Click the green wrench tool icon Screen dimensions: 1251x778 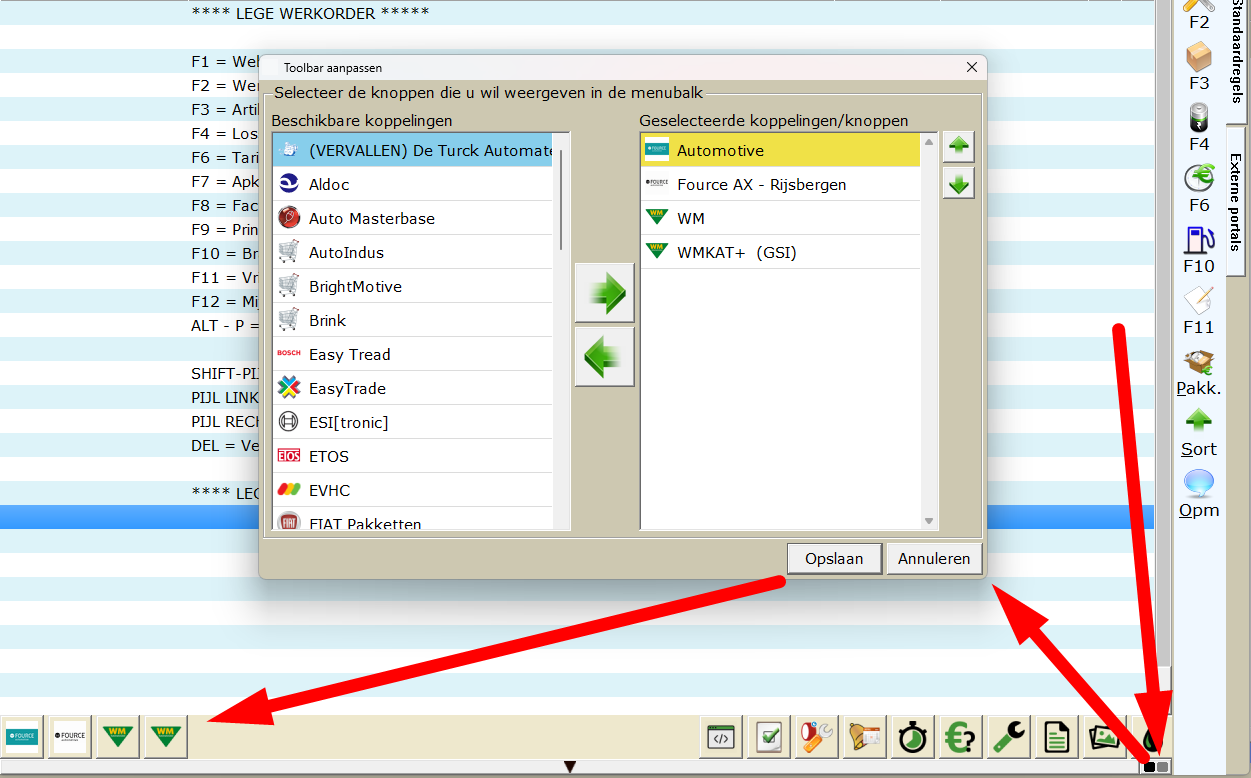click(x=1008, y=738)
